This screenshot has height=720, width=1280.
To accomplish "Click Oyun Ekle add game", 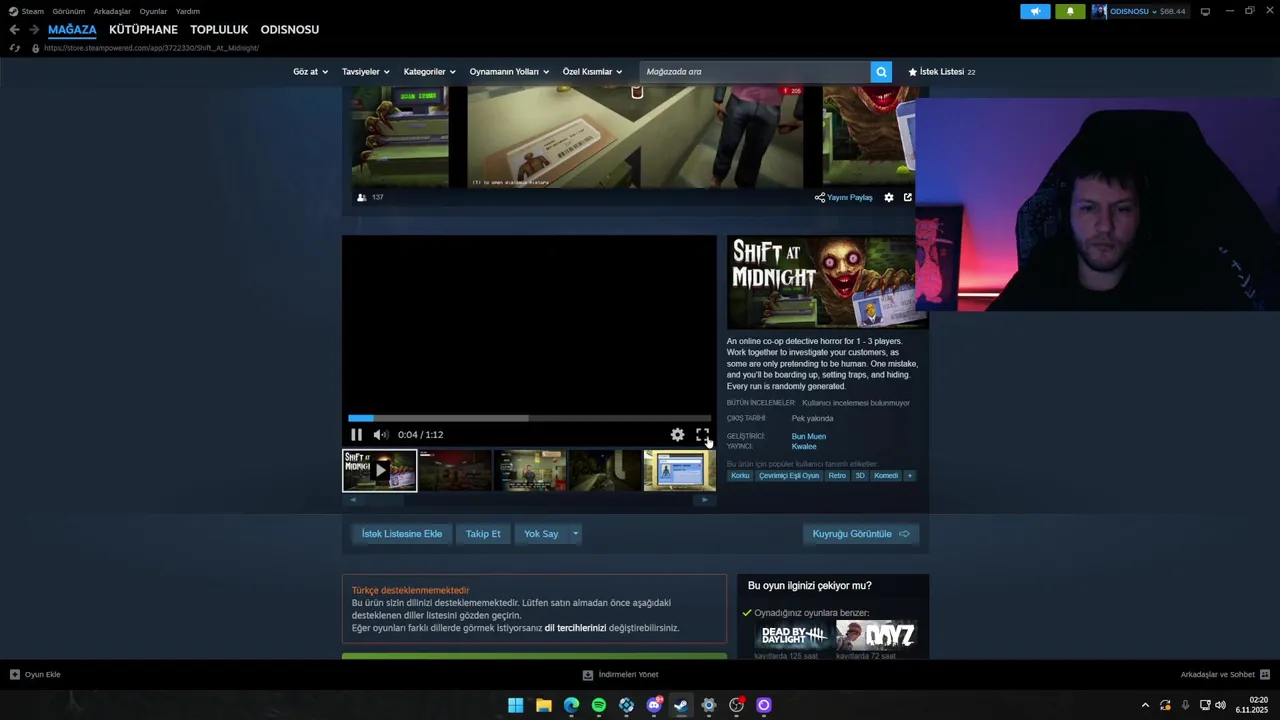I will coord(35,675).
